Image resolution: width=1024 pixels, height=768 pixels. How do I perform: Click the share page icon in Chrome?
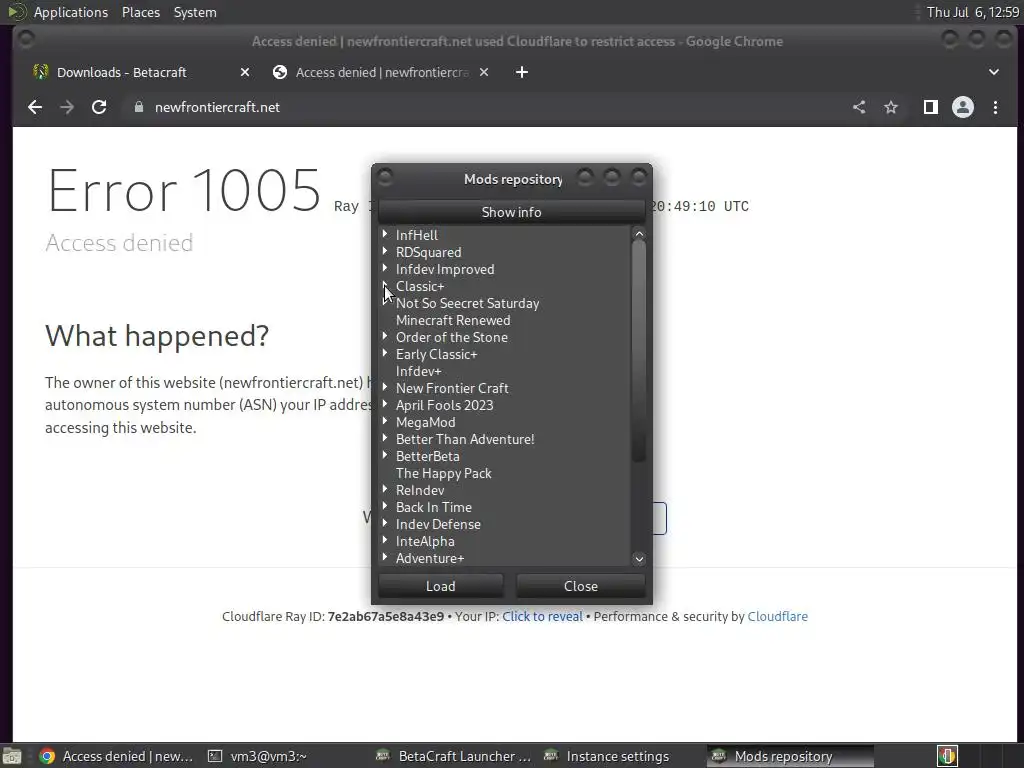(x=859, y=107)
